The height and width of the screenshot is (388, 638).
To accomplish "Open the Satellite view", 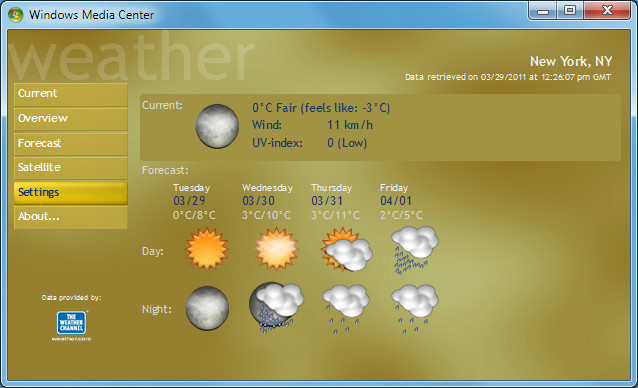I will pos(71,168).
